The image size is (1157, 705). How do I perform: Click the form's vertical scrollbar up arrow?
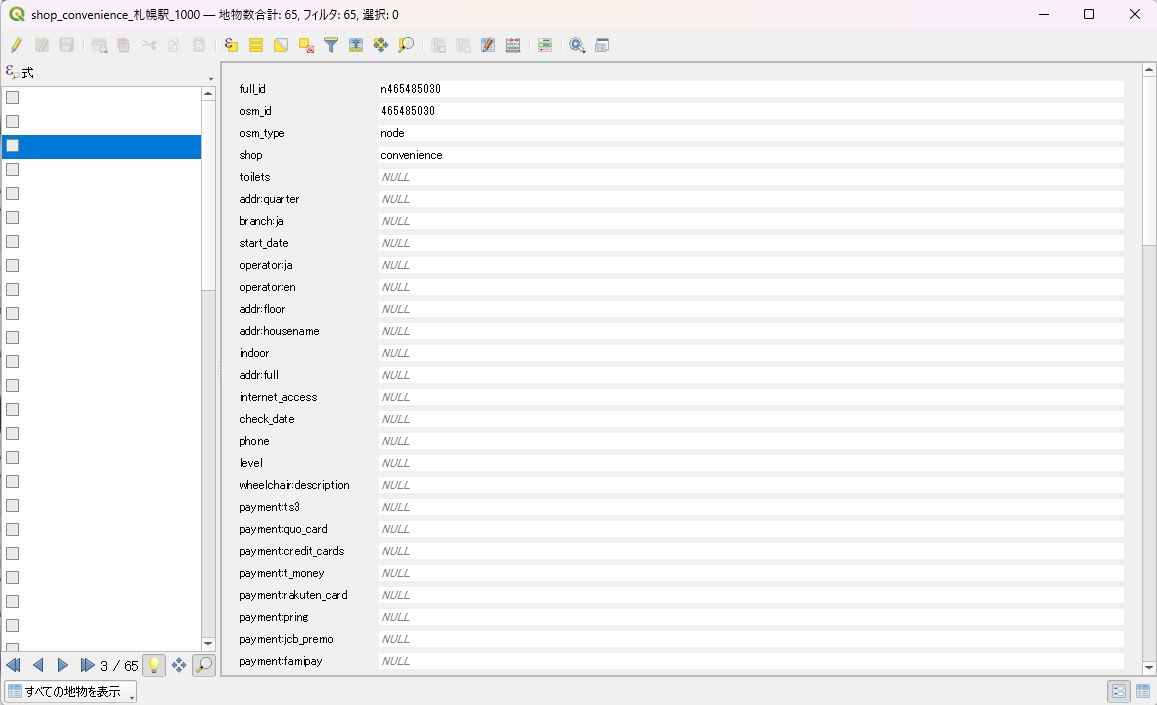click(1149, 70)
